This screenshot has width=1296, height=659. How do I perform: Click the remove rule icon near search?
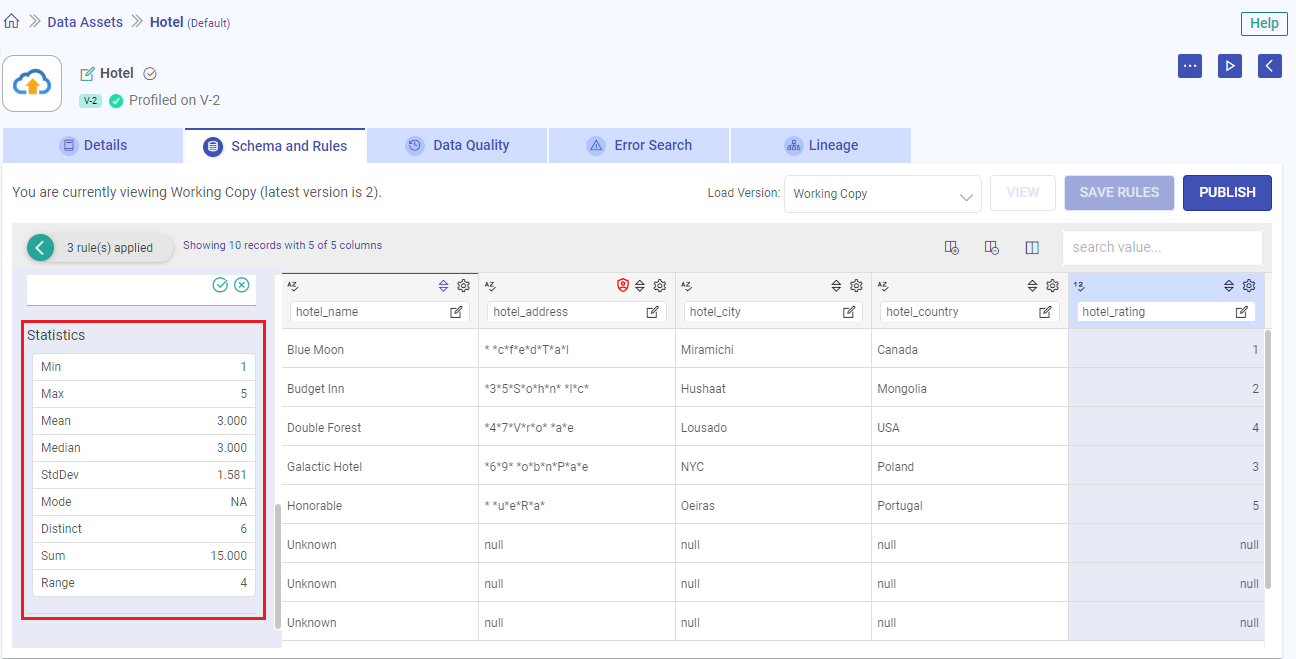point(991,247)
